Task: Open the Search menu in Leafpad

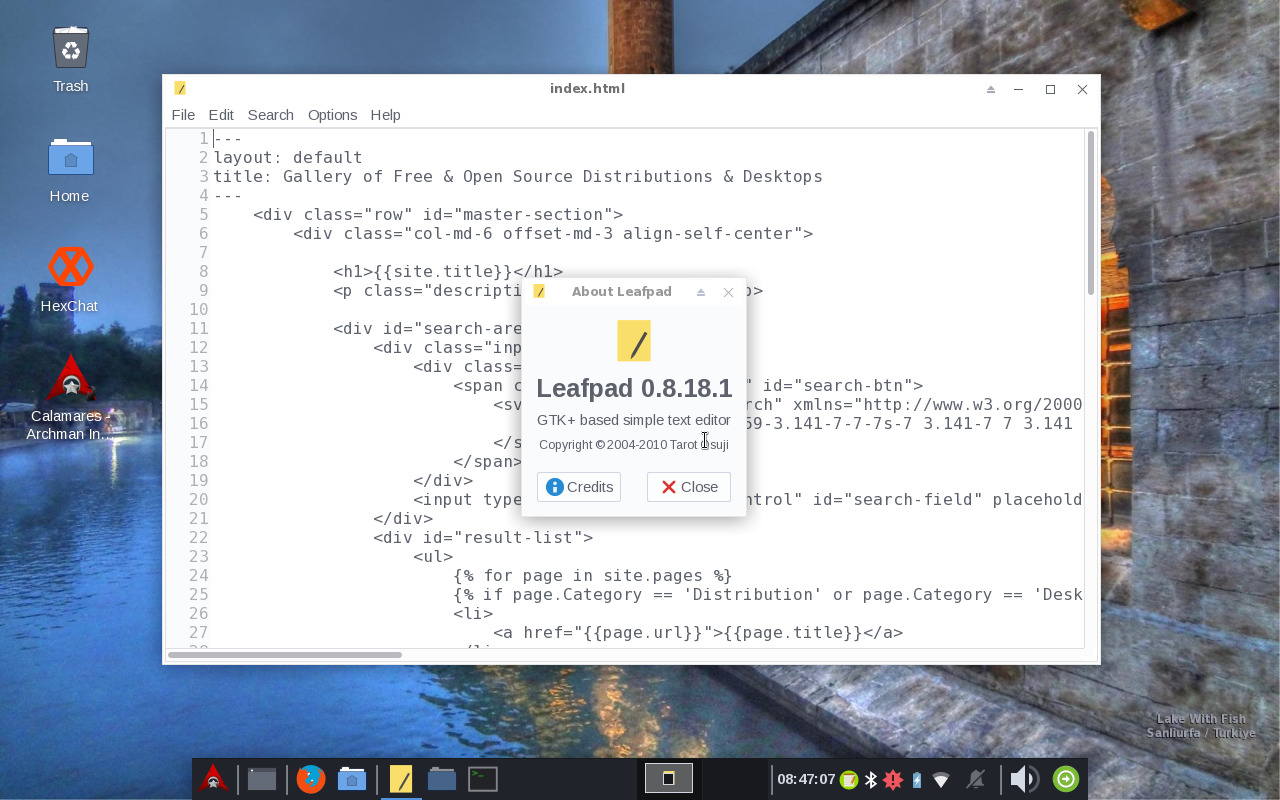Action: (x=270, y=115)
